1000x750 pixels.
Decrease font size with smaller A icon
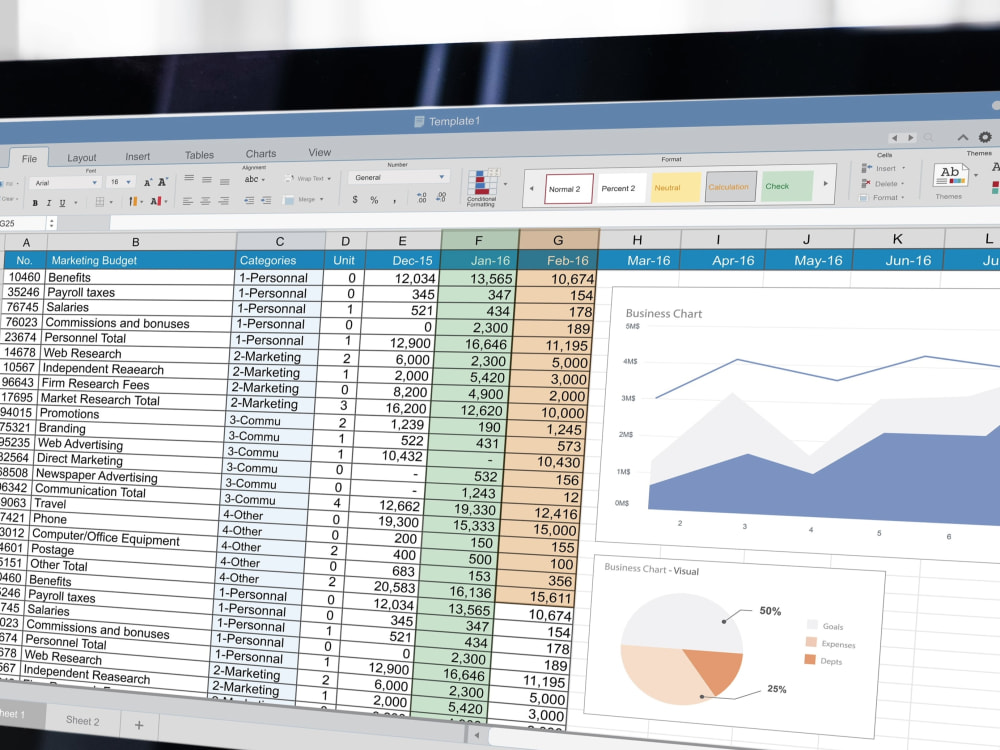point(148,182)
